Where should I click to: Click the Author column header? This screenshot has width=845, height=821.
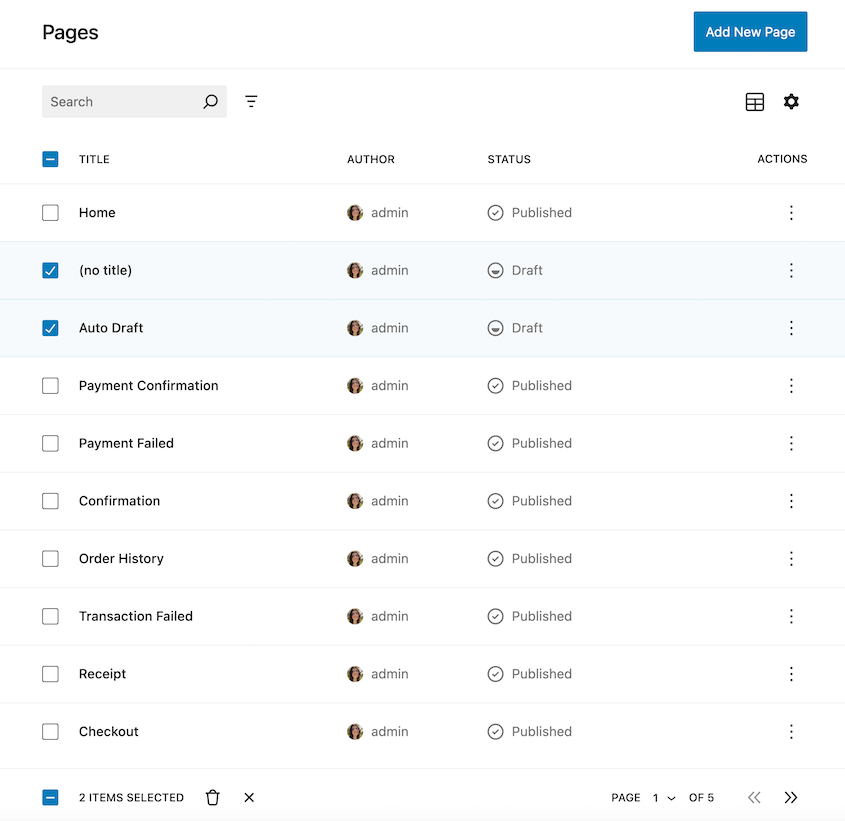click(371, 159)
